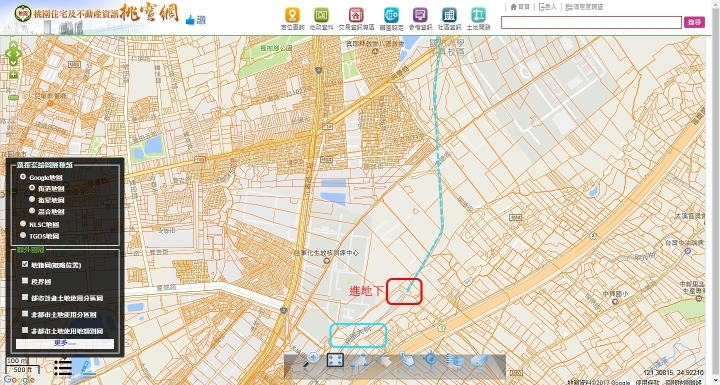Select 衛星地圖 satellite map radio
Viewport: 720px width, 385px height.
coord(32,199)
